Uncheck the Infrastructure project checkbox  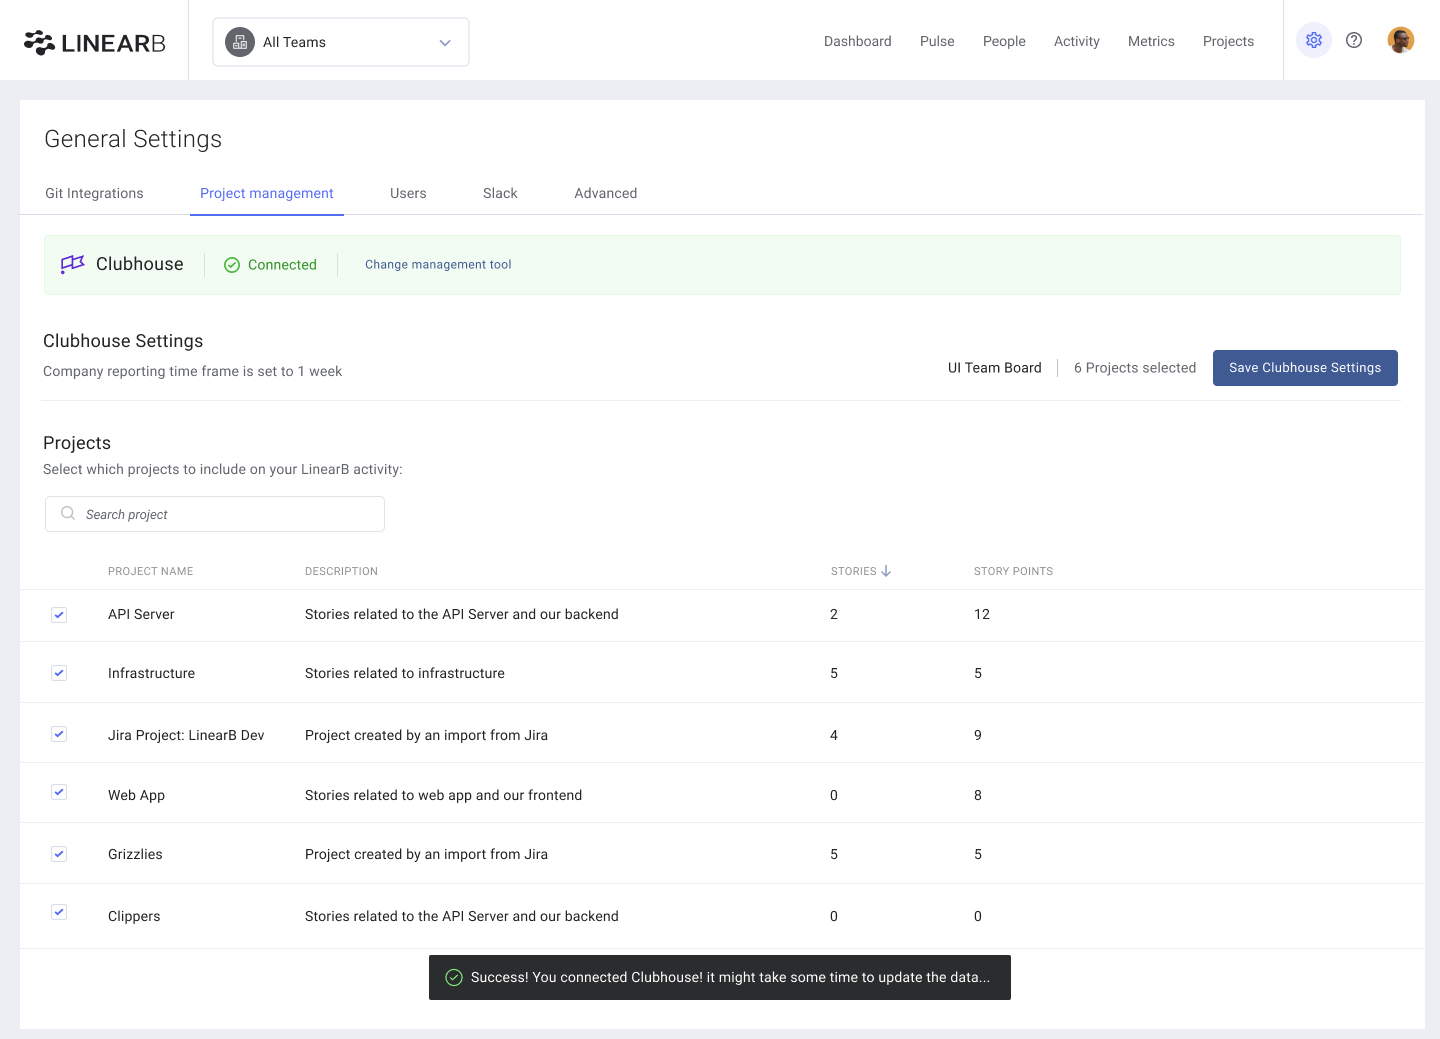tap(59, 673)
